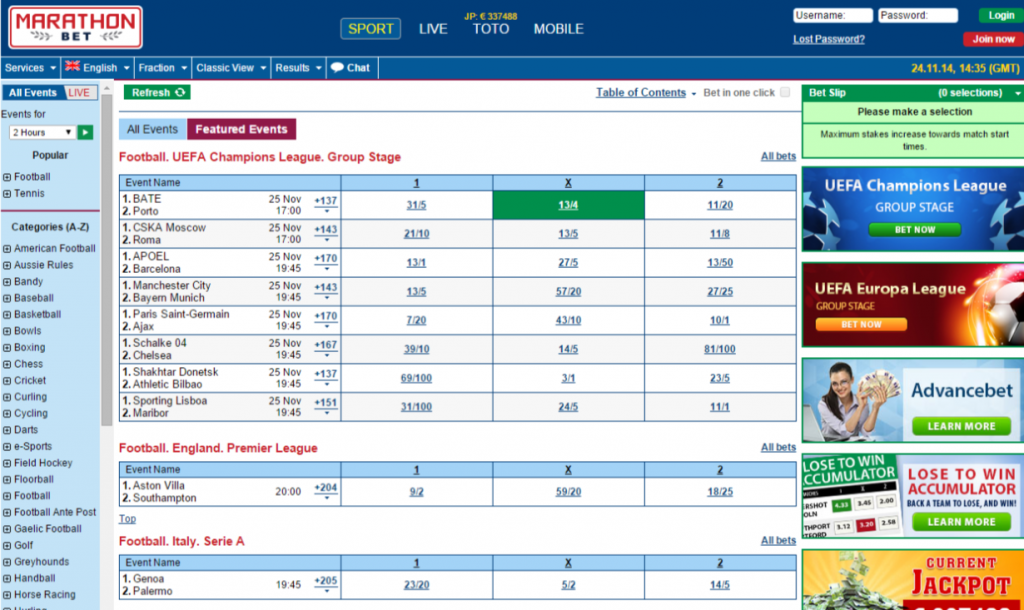Click the Password input field
This screenshot has width=1024, height=610.
[918, 15]
